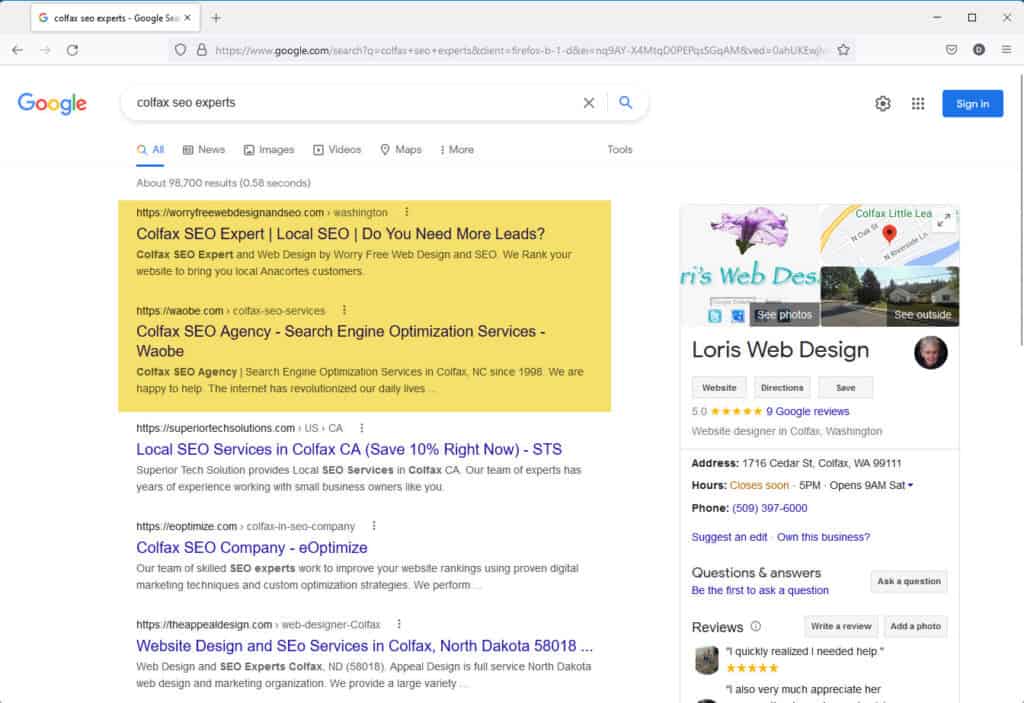This screenshot has height=703, width=1024.
Task: Expand the map with the arrows icon
Action: 944,220
